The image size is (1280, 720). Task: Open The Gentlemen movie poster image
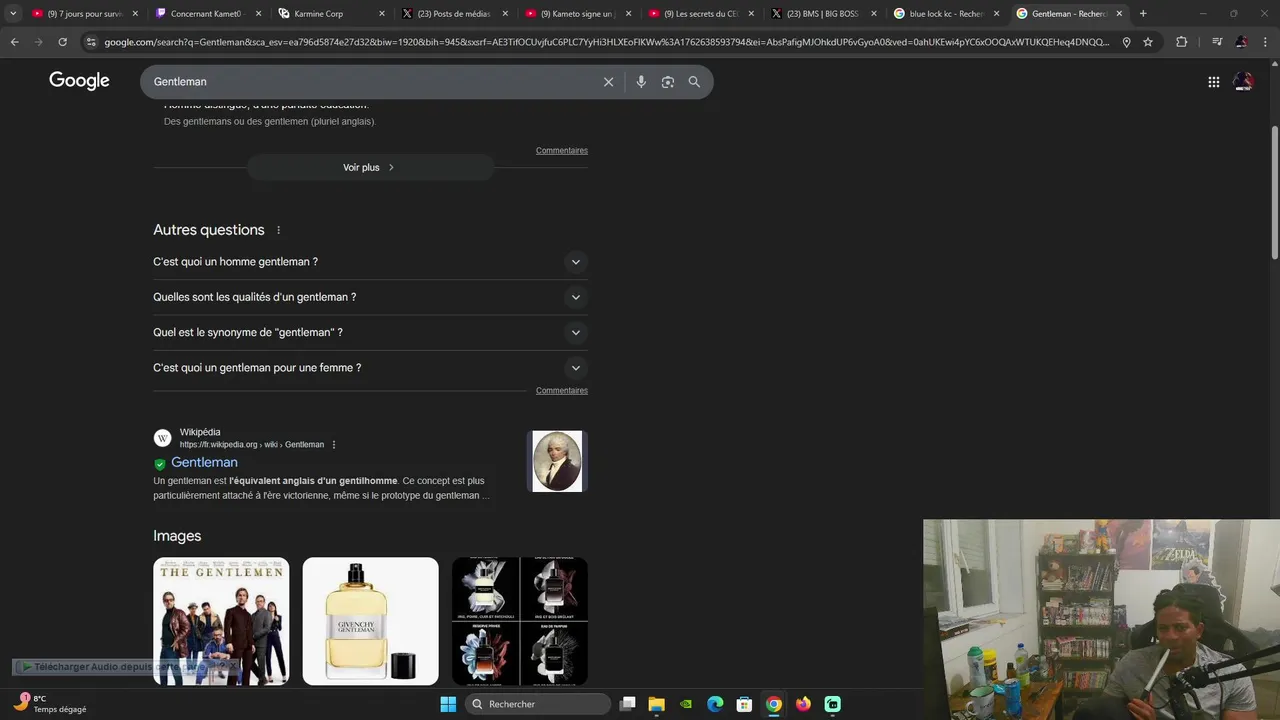point(221,621)
